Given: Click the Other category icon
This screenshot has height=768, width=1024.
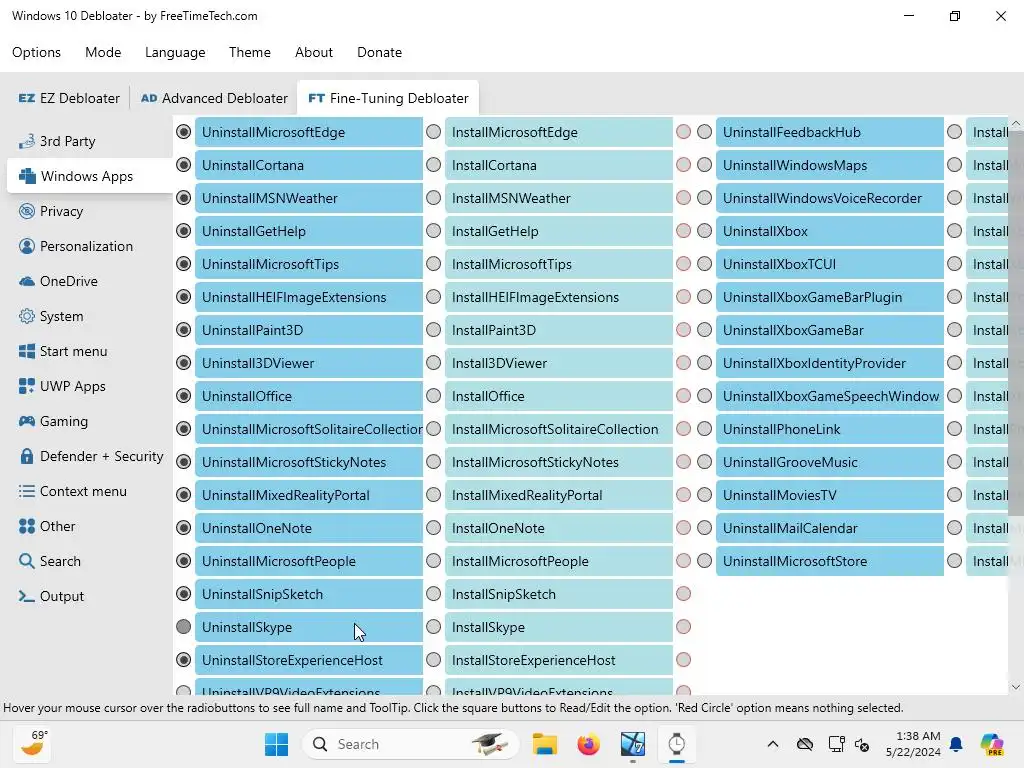Looking at the screenshot, I should [x=27, y=526].
